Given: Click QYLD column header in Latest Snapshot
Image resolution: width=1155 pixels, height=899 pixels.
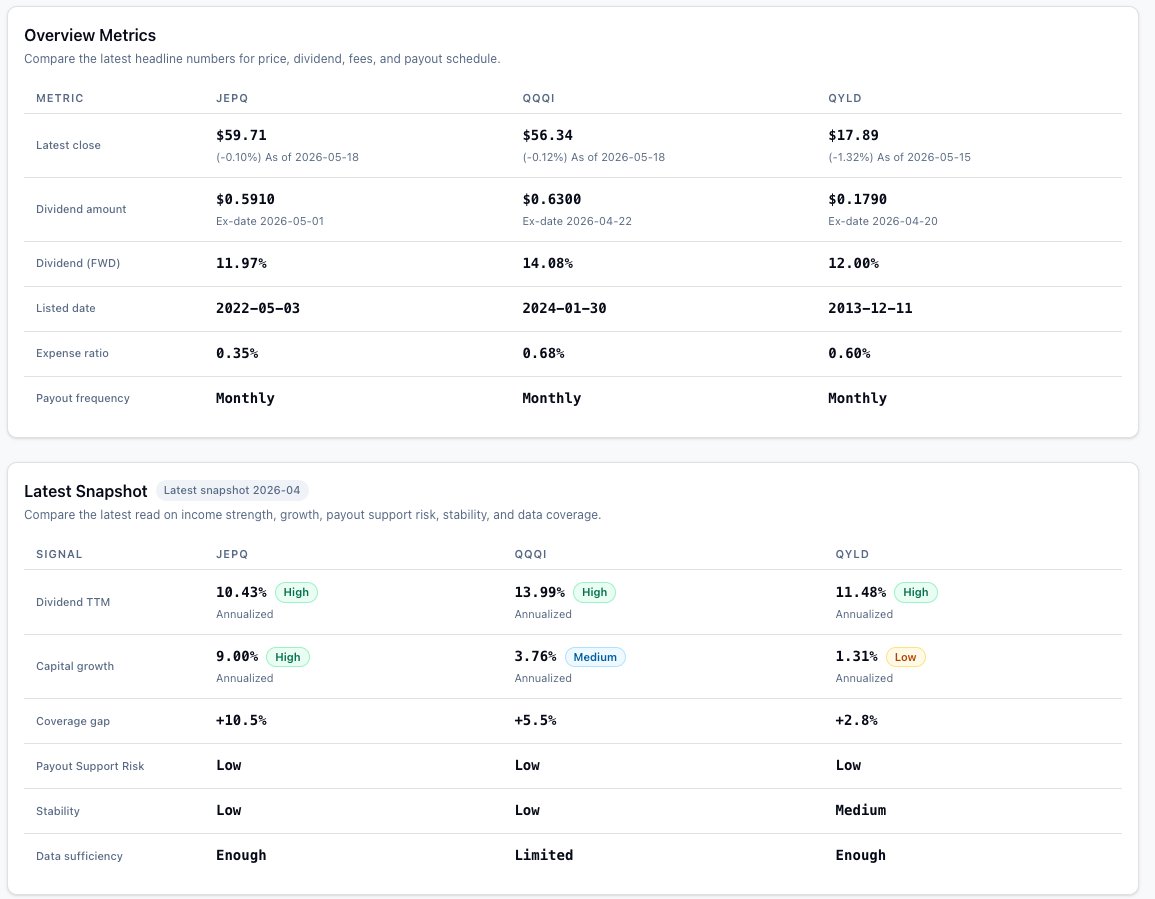Looking at the screenshot, I should tap(852, 554).
